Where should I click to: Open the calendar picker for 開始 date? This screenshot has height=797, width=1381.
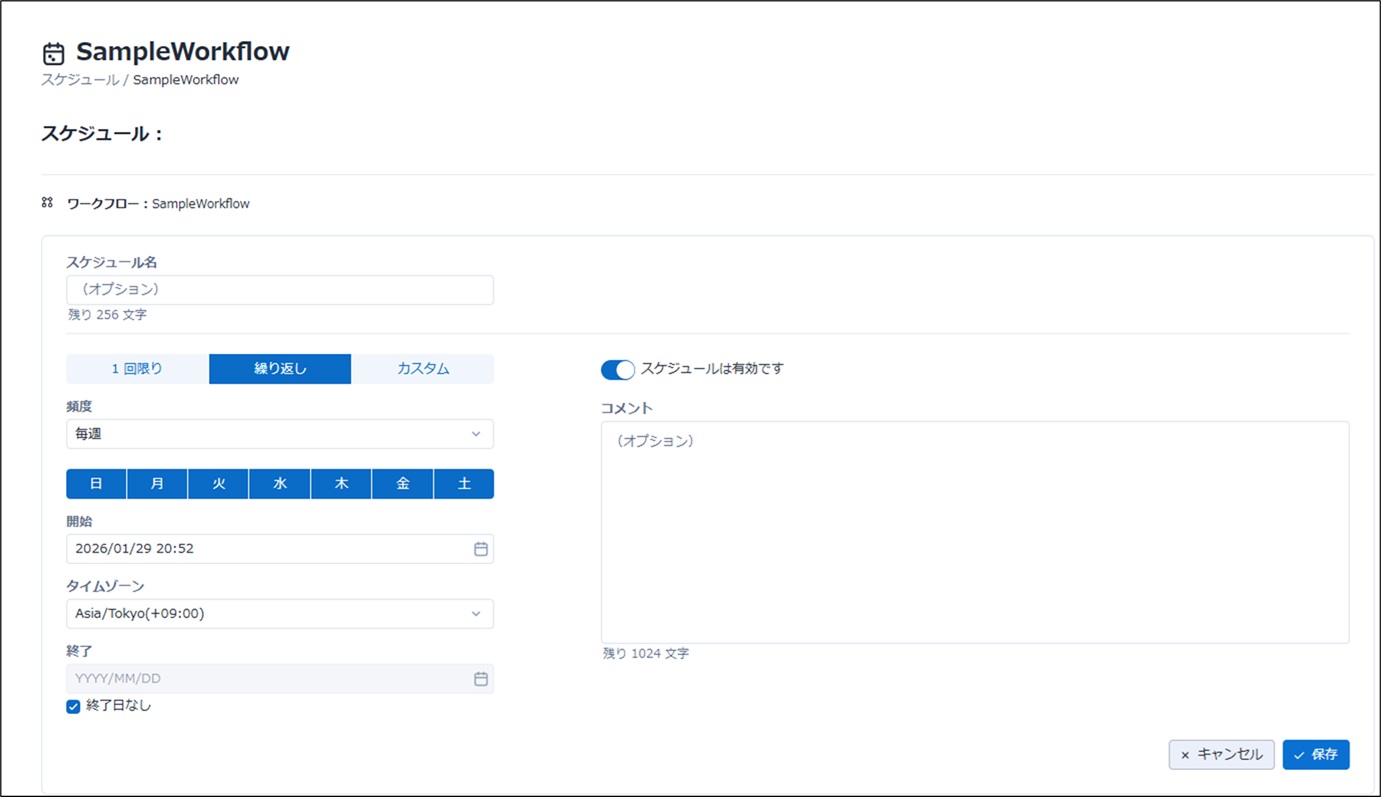pos(480,549)
